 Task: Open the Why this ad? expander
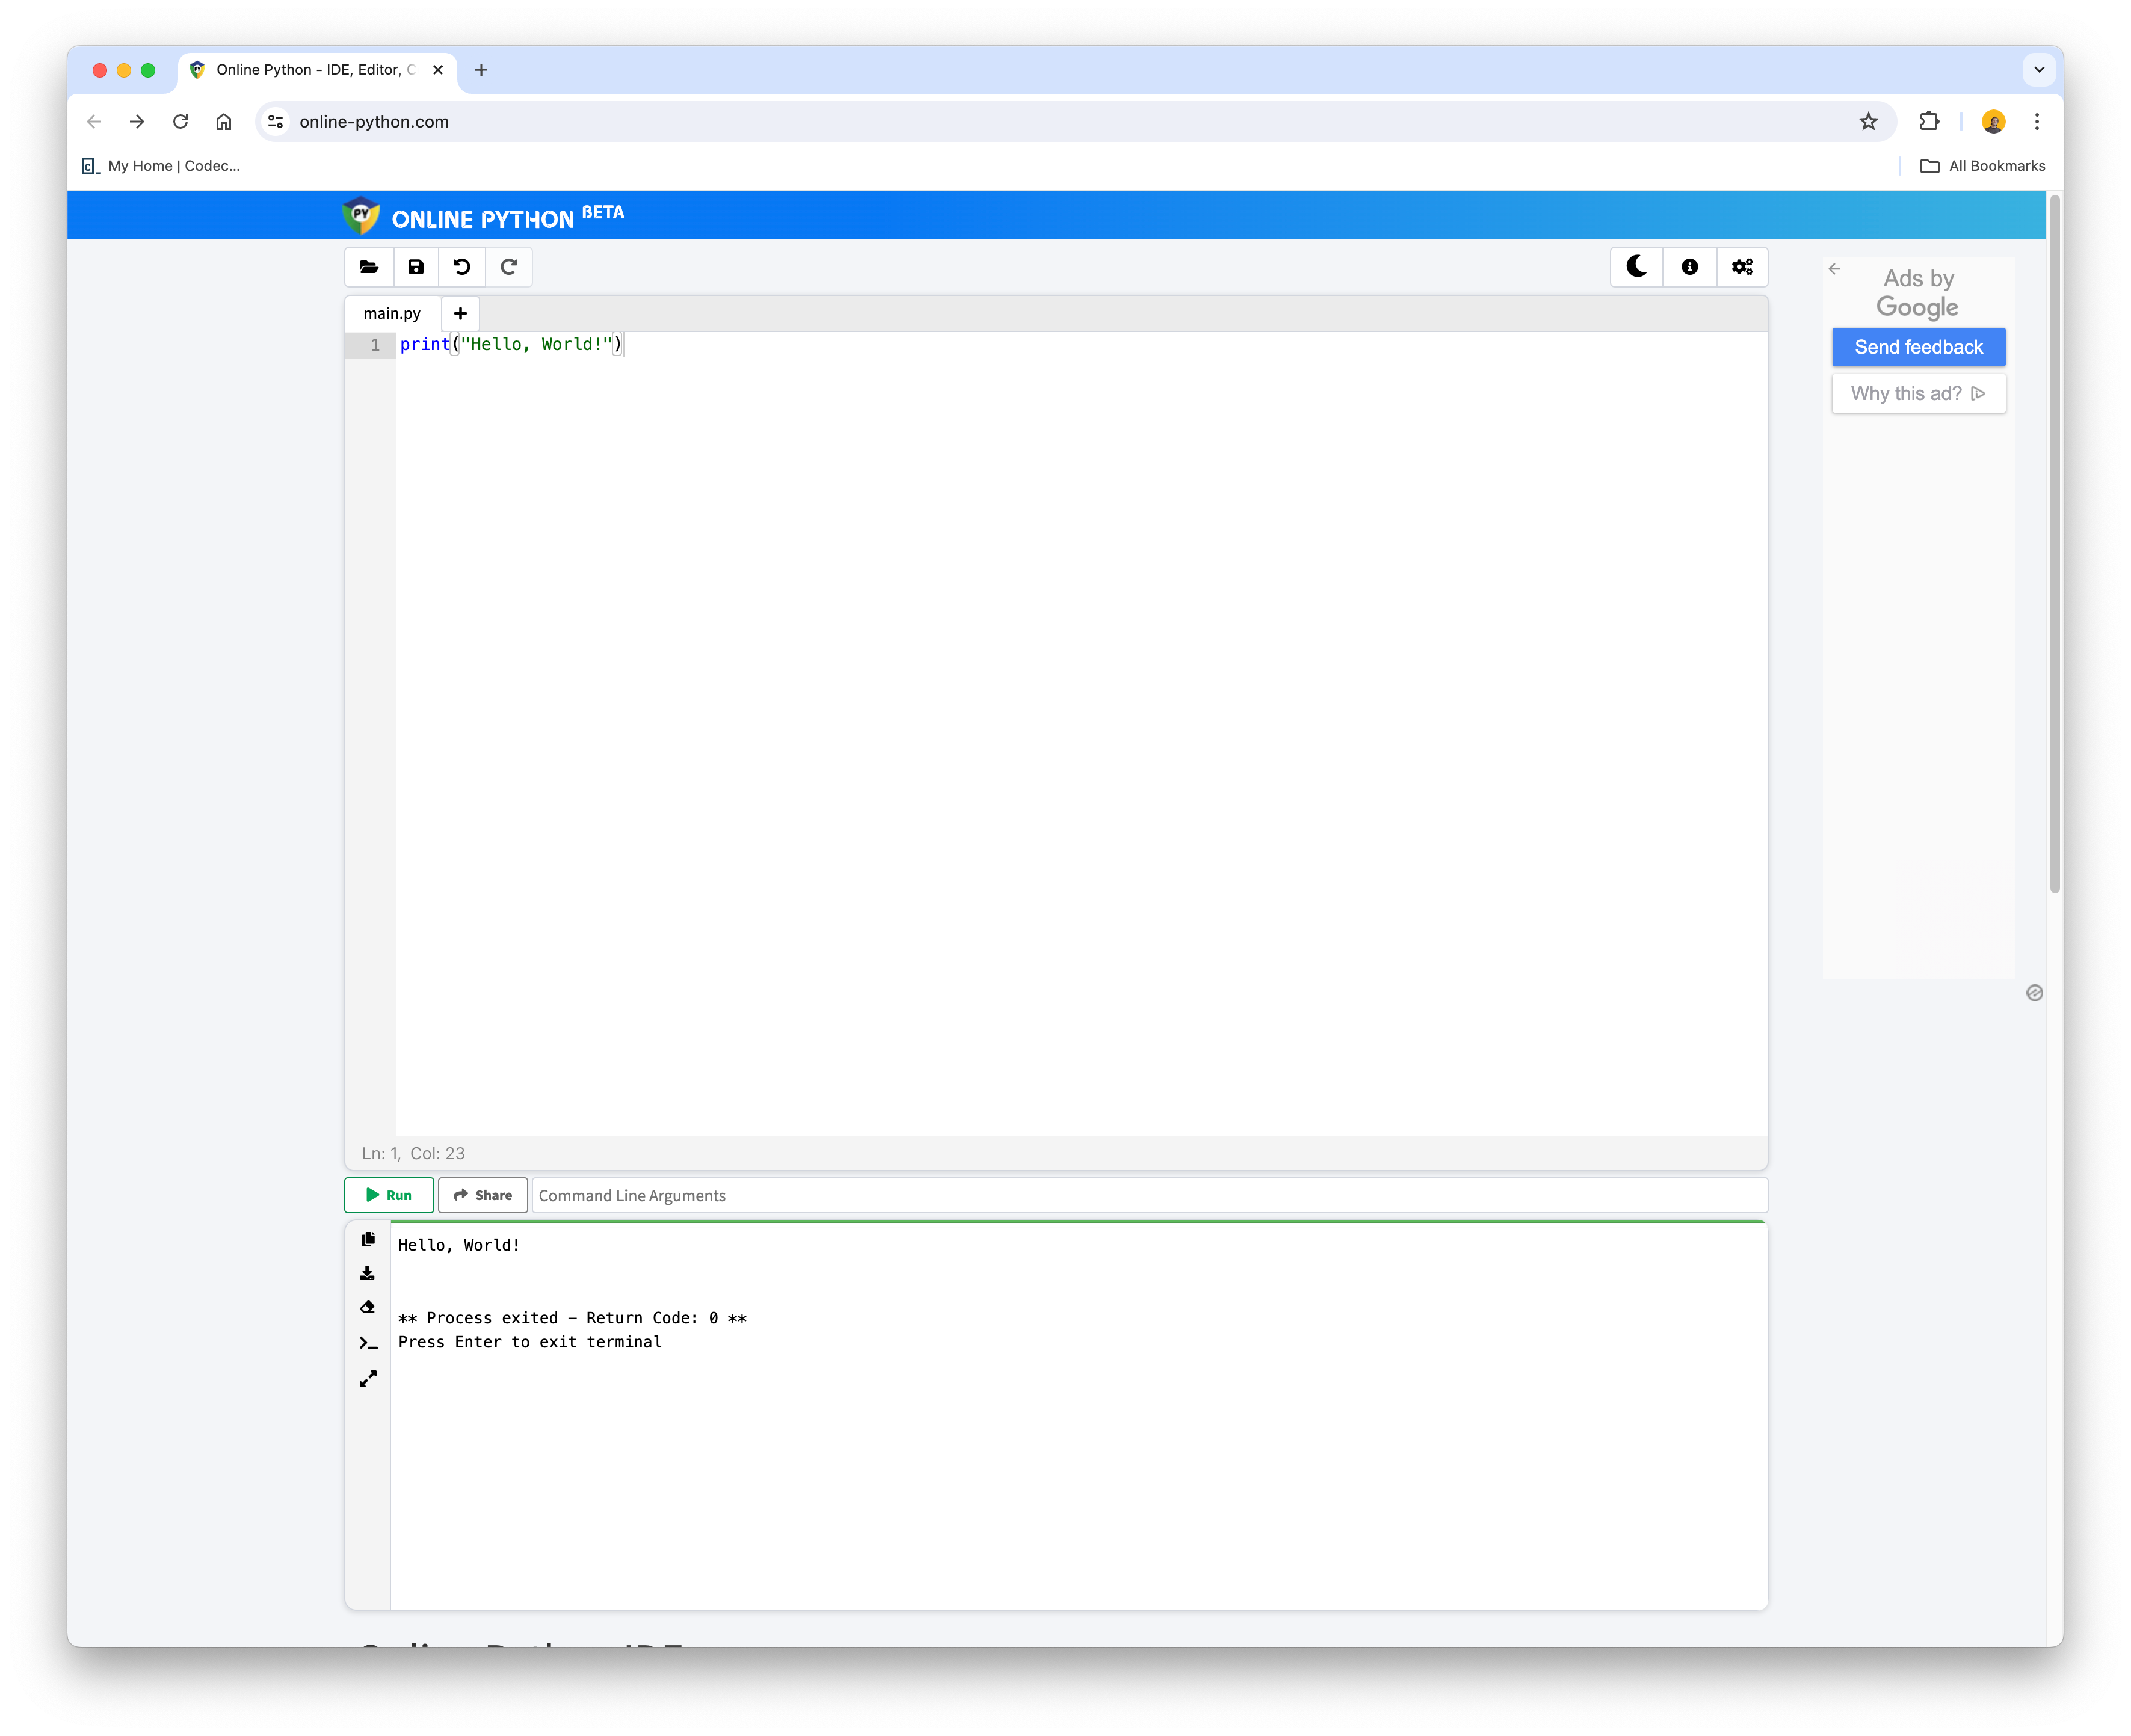(x=1918, y=393)
